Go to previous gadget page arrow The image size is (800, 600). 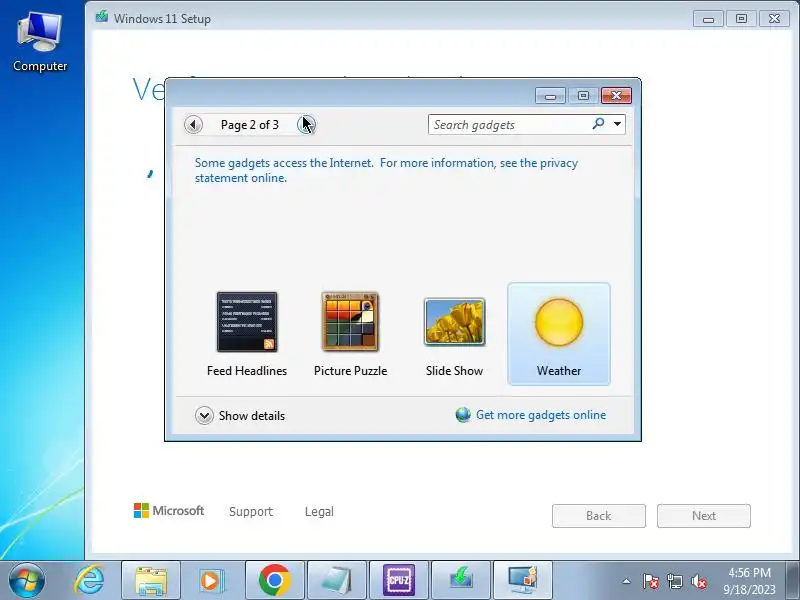pos(193,124)
